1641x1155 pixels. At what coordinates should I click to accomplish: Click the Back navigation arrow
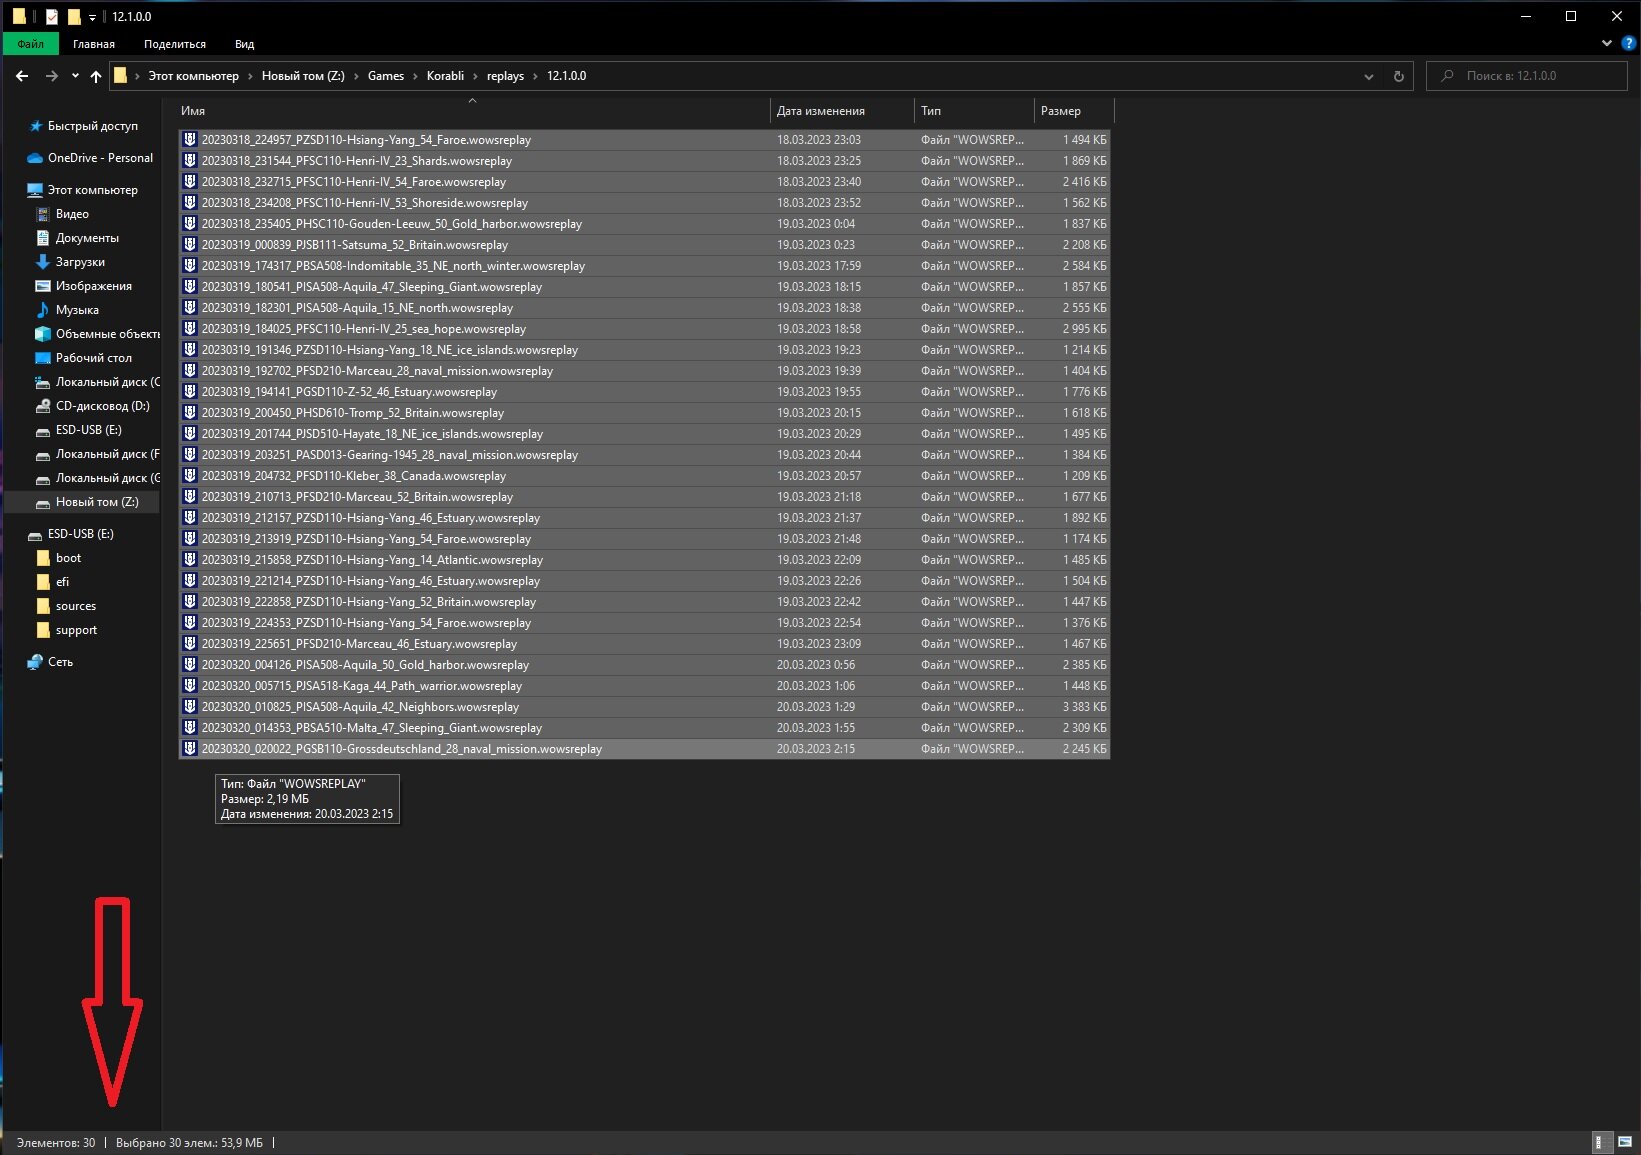(22, 76)
